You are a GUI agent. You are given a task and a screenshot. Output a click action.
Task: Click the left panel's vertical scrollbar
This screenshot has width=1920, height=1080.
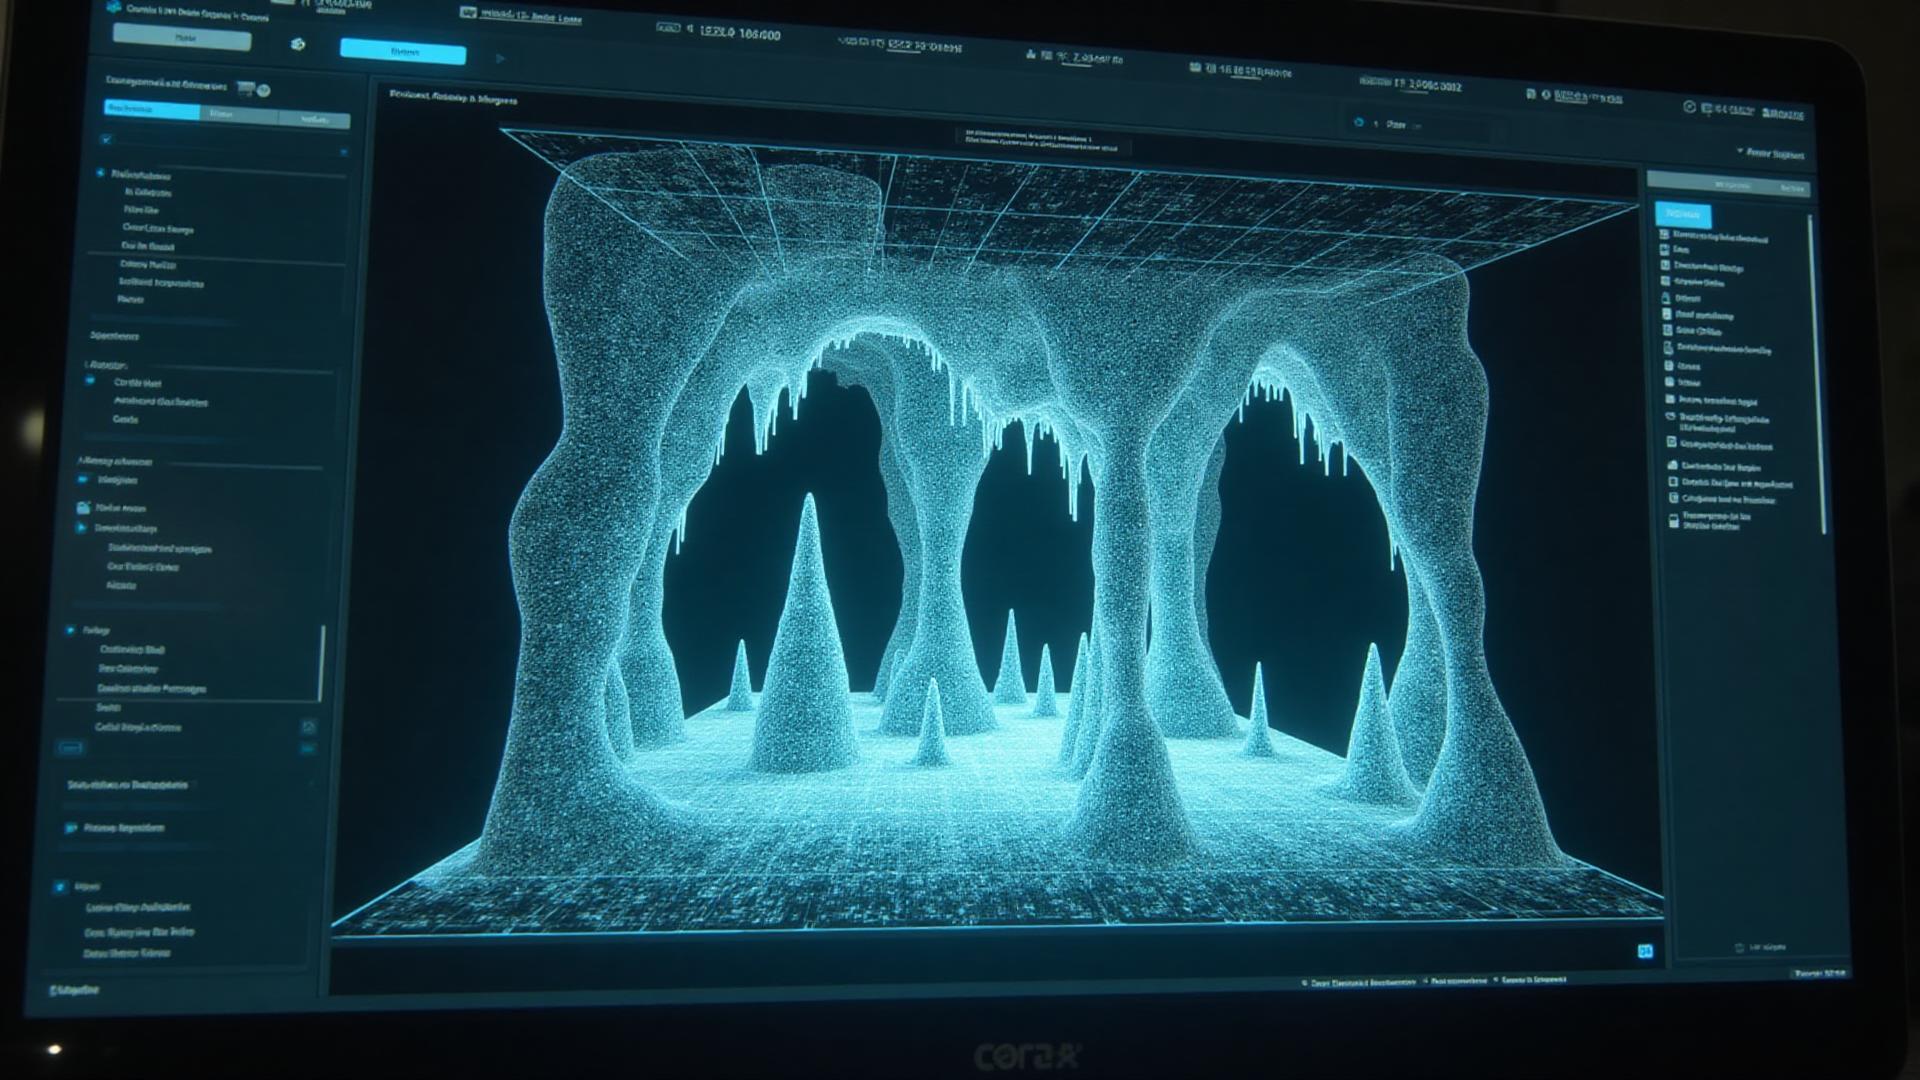point(322,663)
